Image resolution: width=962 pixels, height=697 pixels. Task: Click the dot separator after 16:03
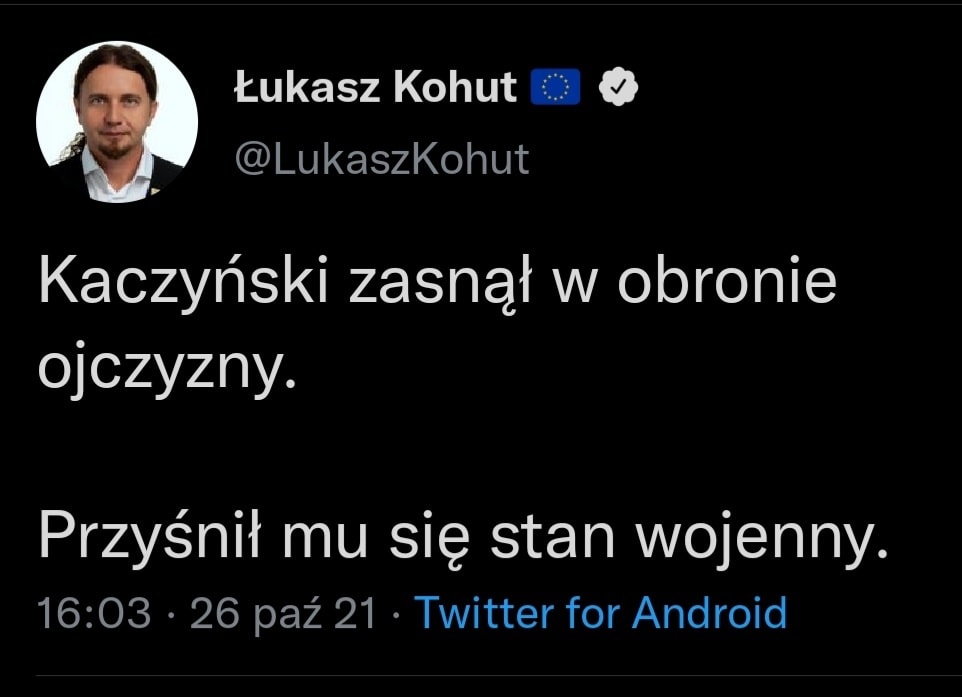pos(170,612)
